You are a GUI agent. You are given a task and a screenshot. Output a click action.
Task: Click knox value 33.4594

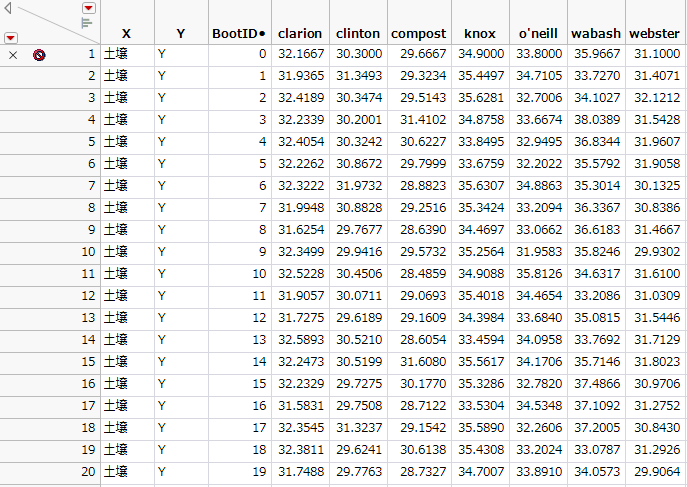coord(481,340)
